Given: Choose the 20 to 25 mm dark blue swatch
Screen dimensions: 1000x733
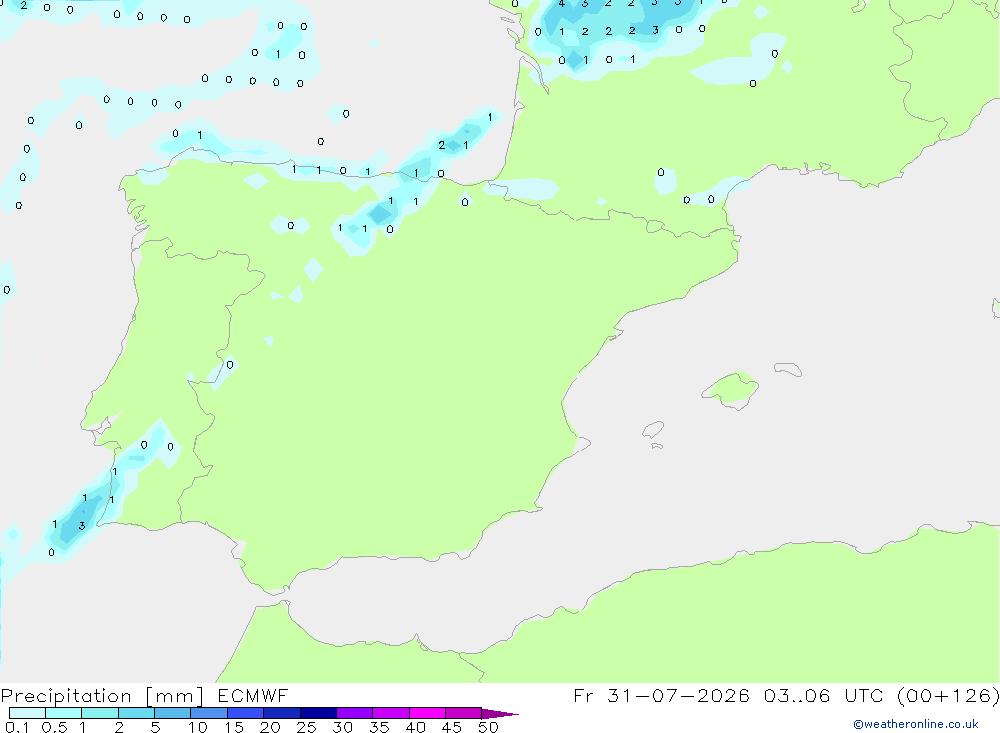Looking at the screenshot, I should point(282,713).
